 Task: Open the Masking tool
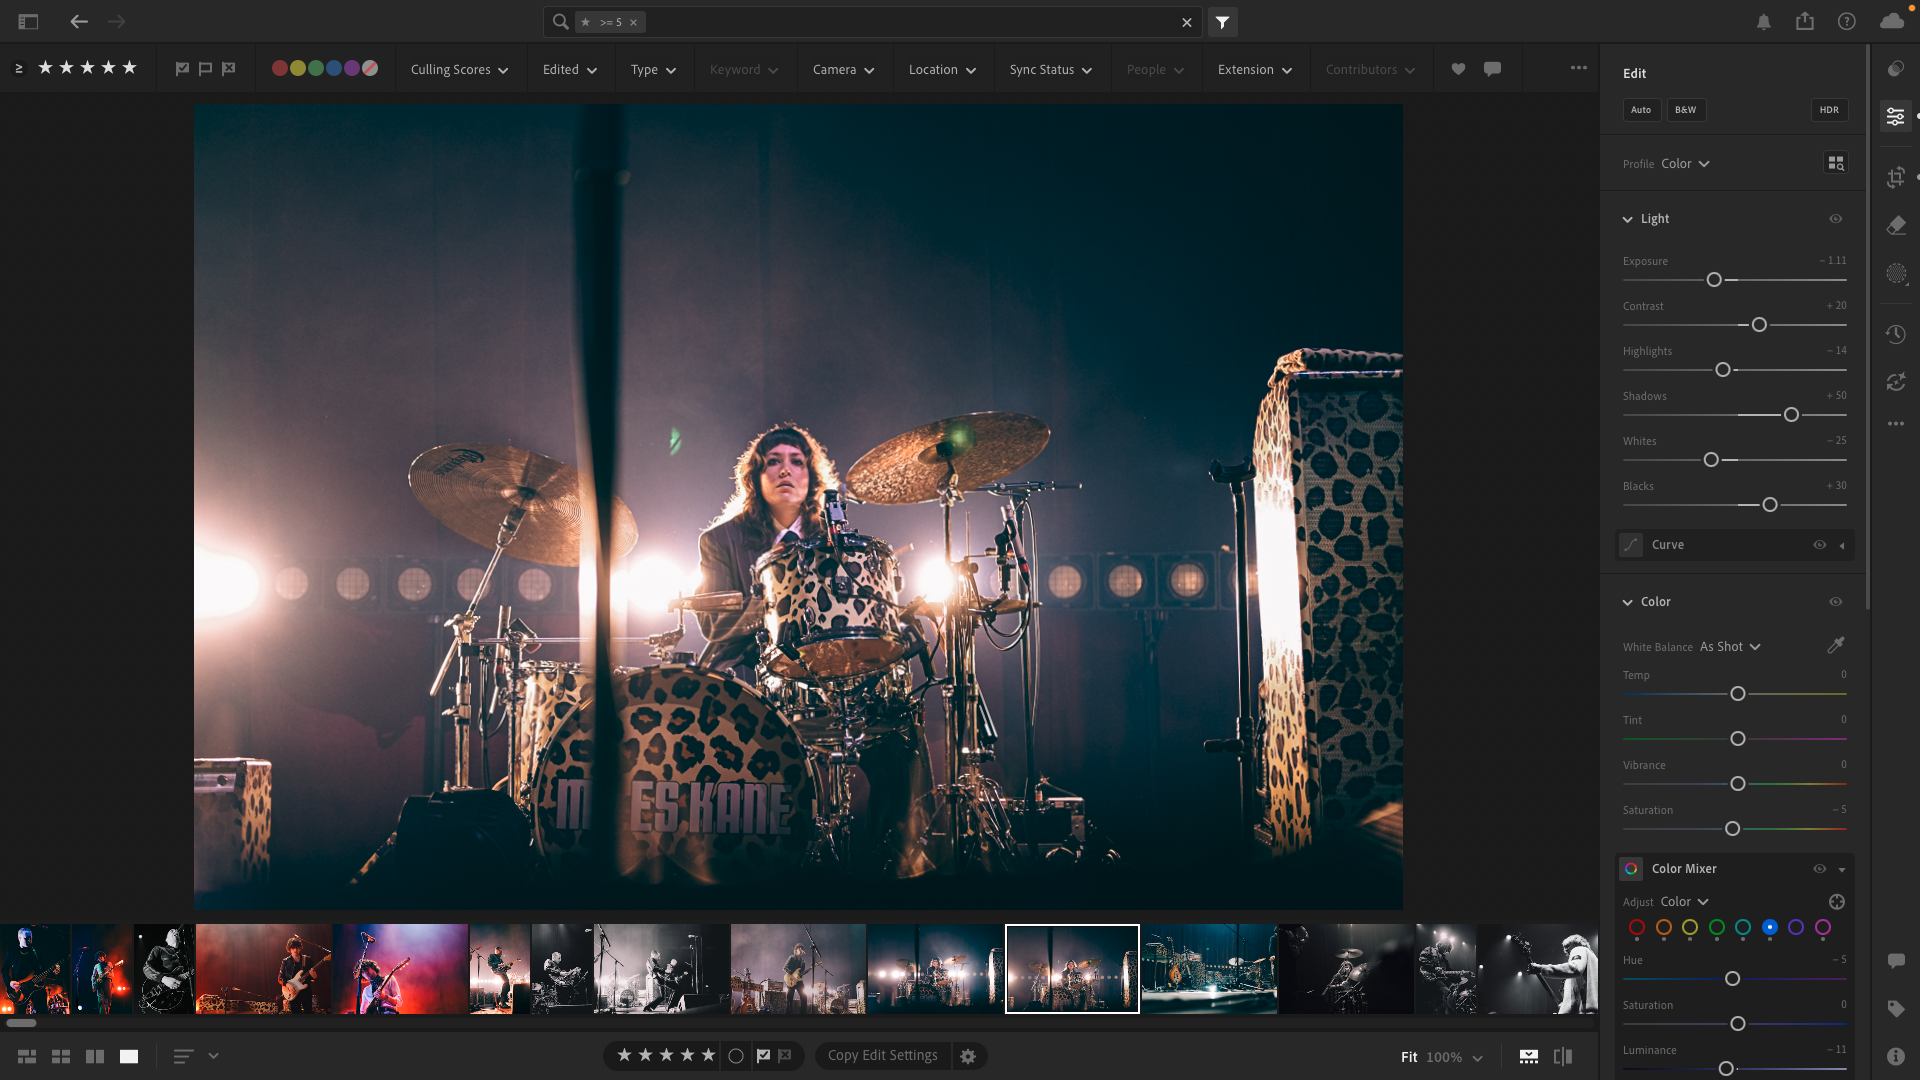[1895, 274]
